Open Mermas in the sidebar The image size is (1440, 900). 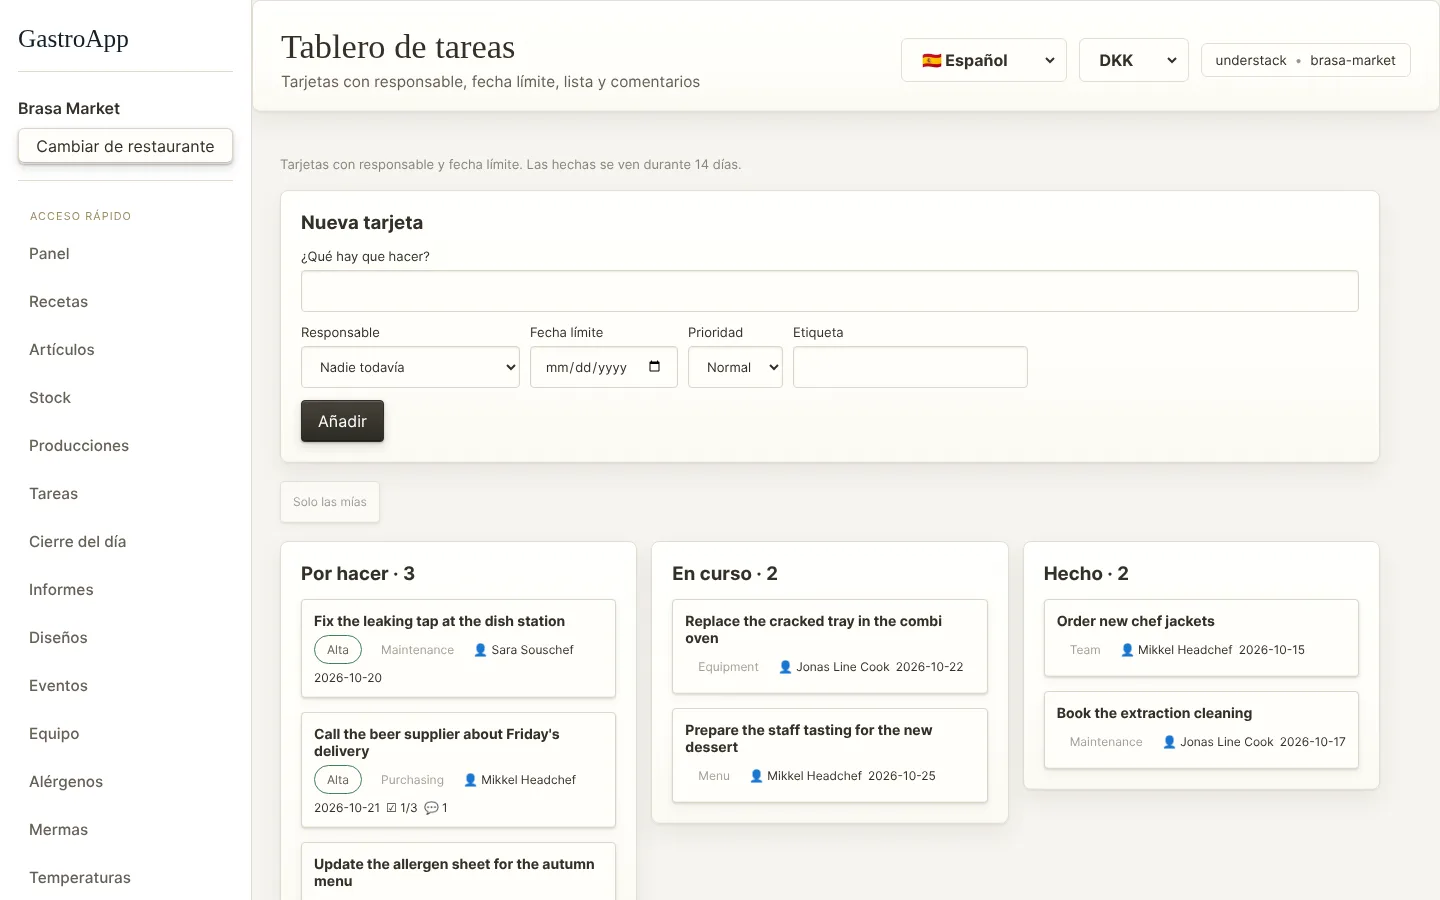(58, 830)
